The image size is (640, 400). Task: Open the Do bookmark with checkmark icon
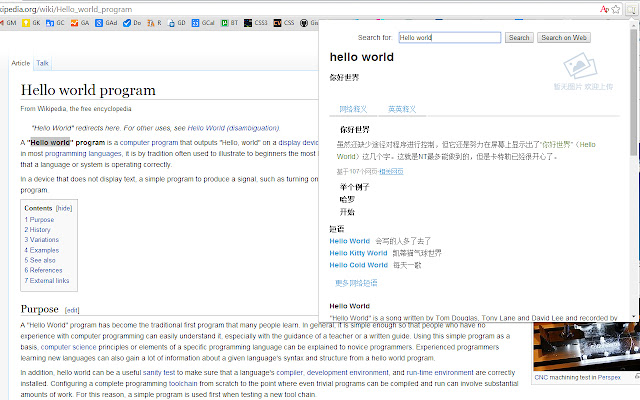pyautogui.click(x=132, y=23)
